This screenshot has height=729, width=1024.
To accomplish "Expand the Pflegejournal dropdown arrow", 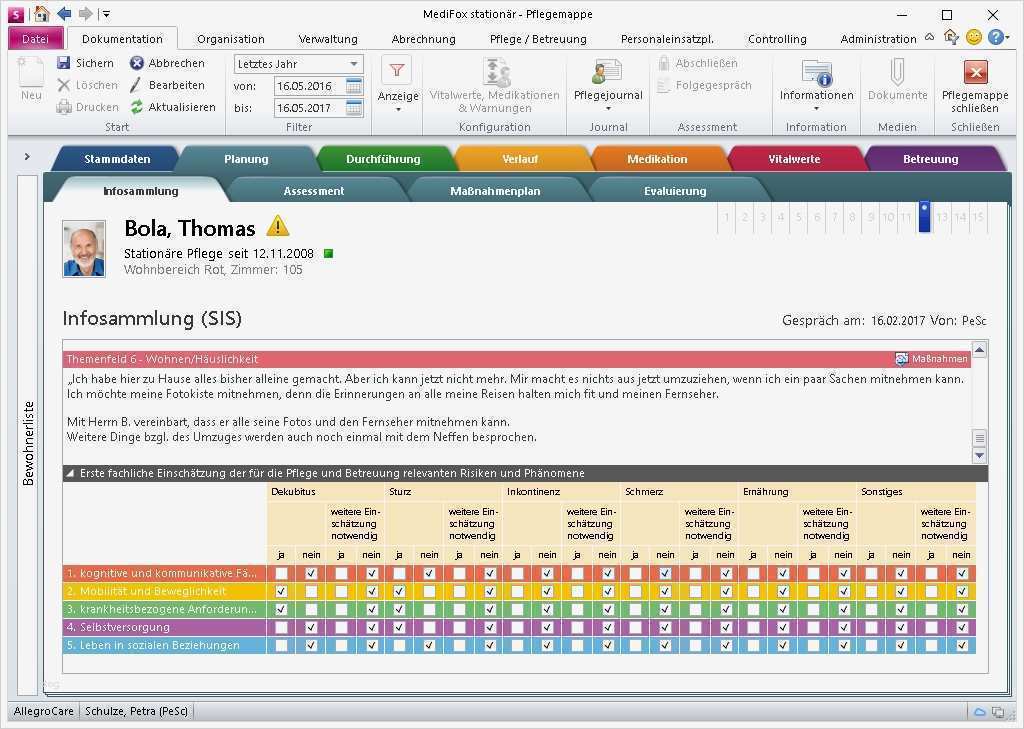I will pos(608,109).
